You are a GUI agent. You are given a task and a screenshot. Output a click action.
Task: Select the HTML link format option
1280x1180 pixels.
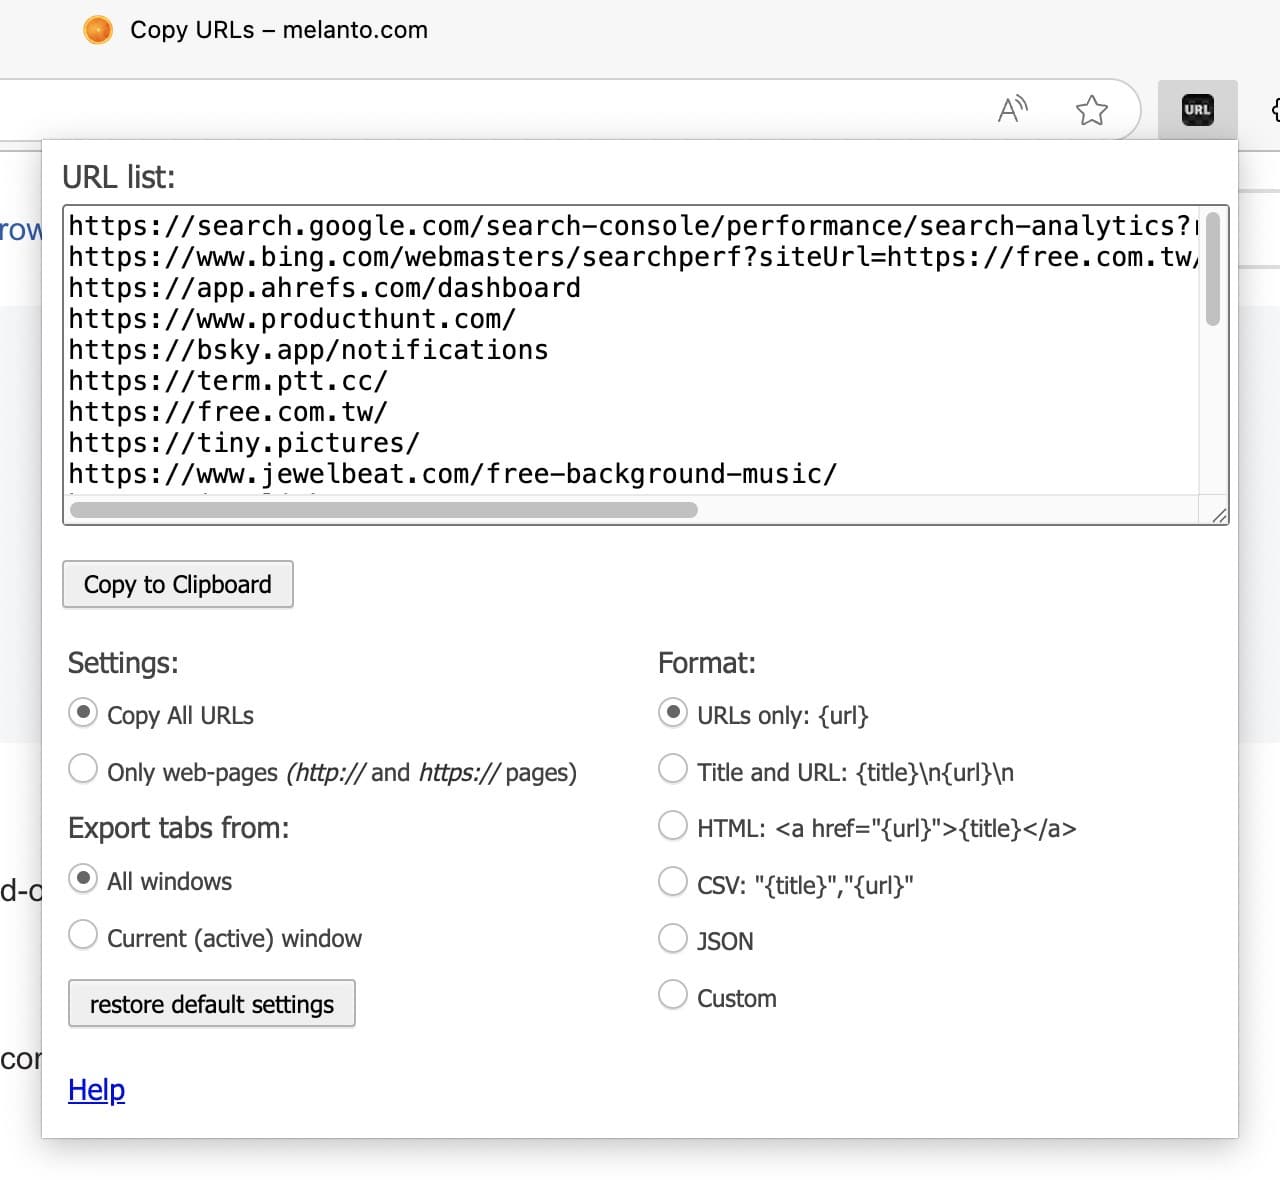(x=673, y=826)
